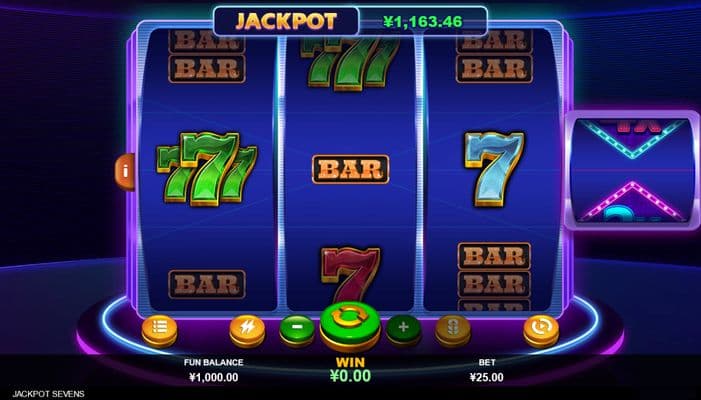The width and height of the screenshot is (701, 400).
Task: Select the center BAR symbol
Action: [x=350, y=169]
